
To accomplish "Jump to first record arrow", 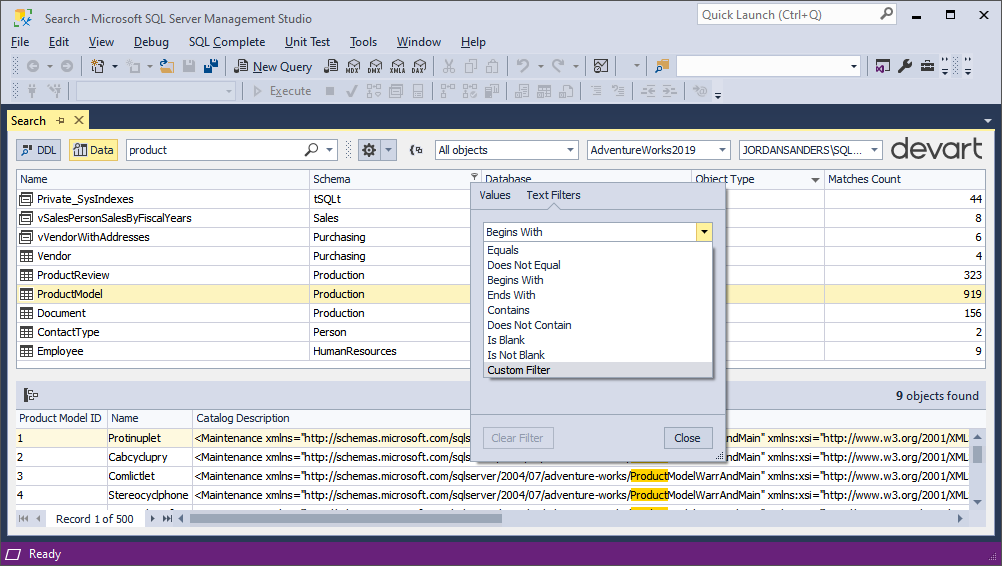I will click(x=24, y=519).
